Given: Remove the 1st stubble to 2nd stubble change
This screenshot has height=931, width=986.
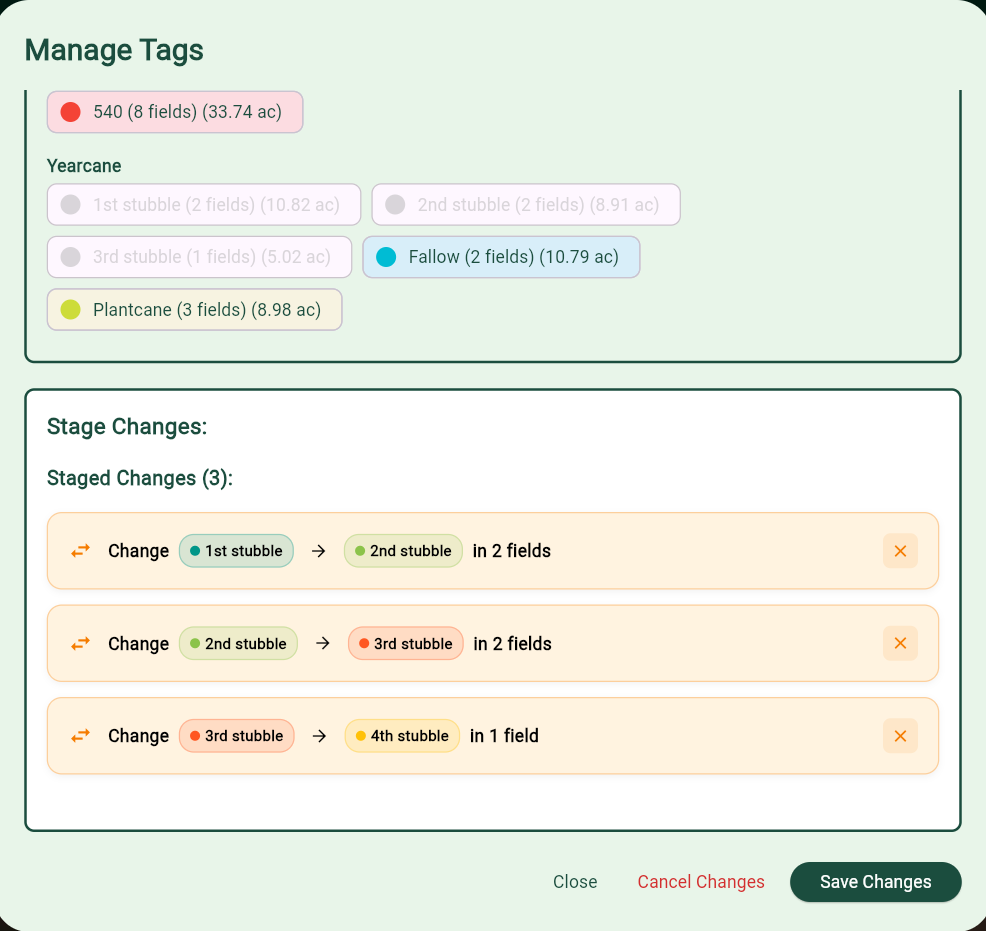Looking at the screenshot, I should pyautogui.click(x=899, y=550).
